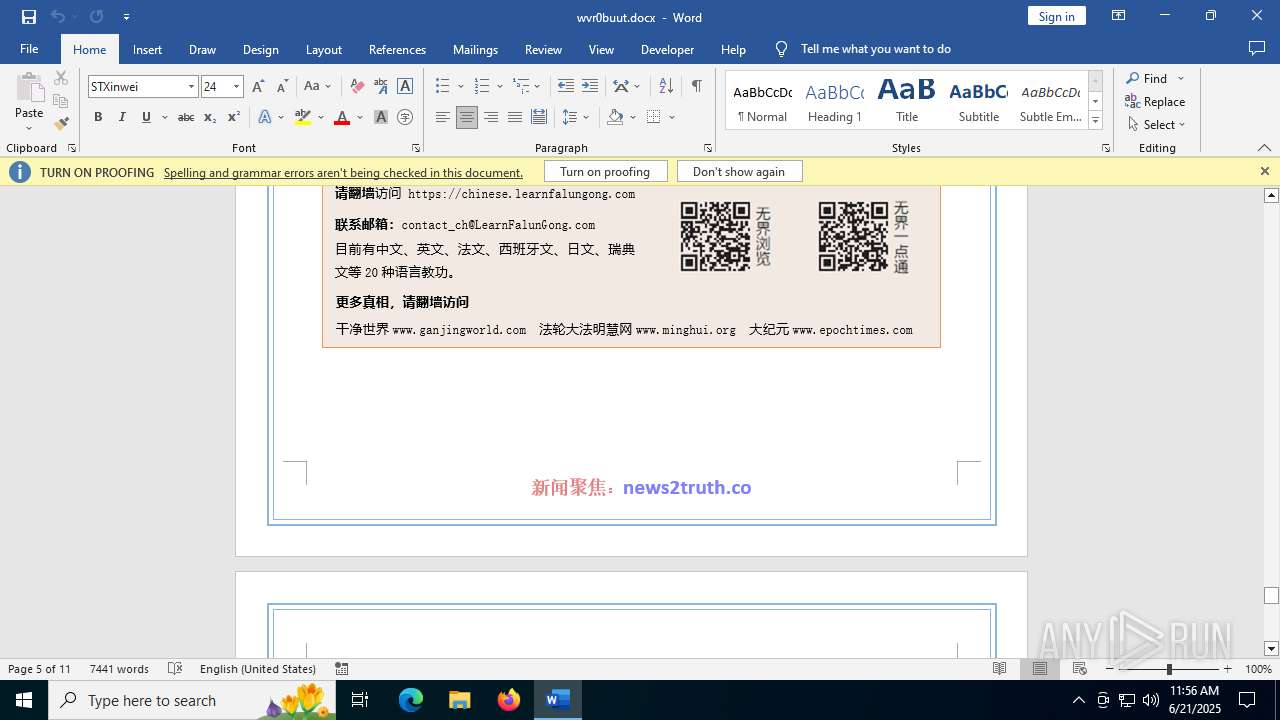This screenshot has height=720, width=1280.
Task: Open the Customize Quick Access Toolbar dropdown
Action: 126,17
